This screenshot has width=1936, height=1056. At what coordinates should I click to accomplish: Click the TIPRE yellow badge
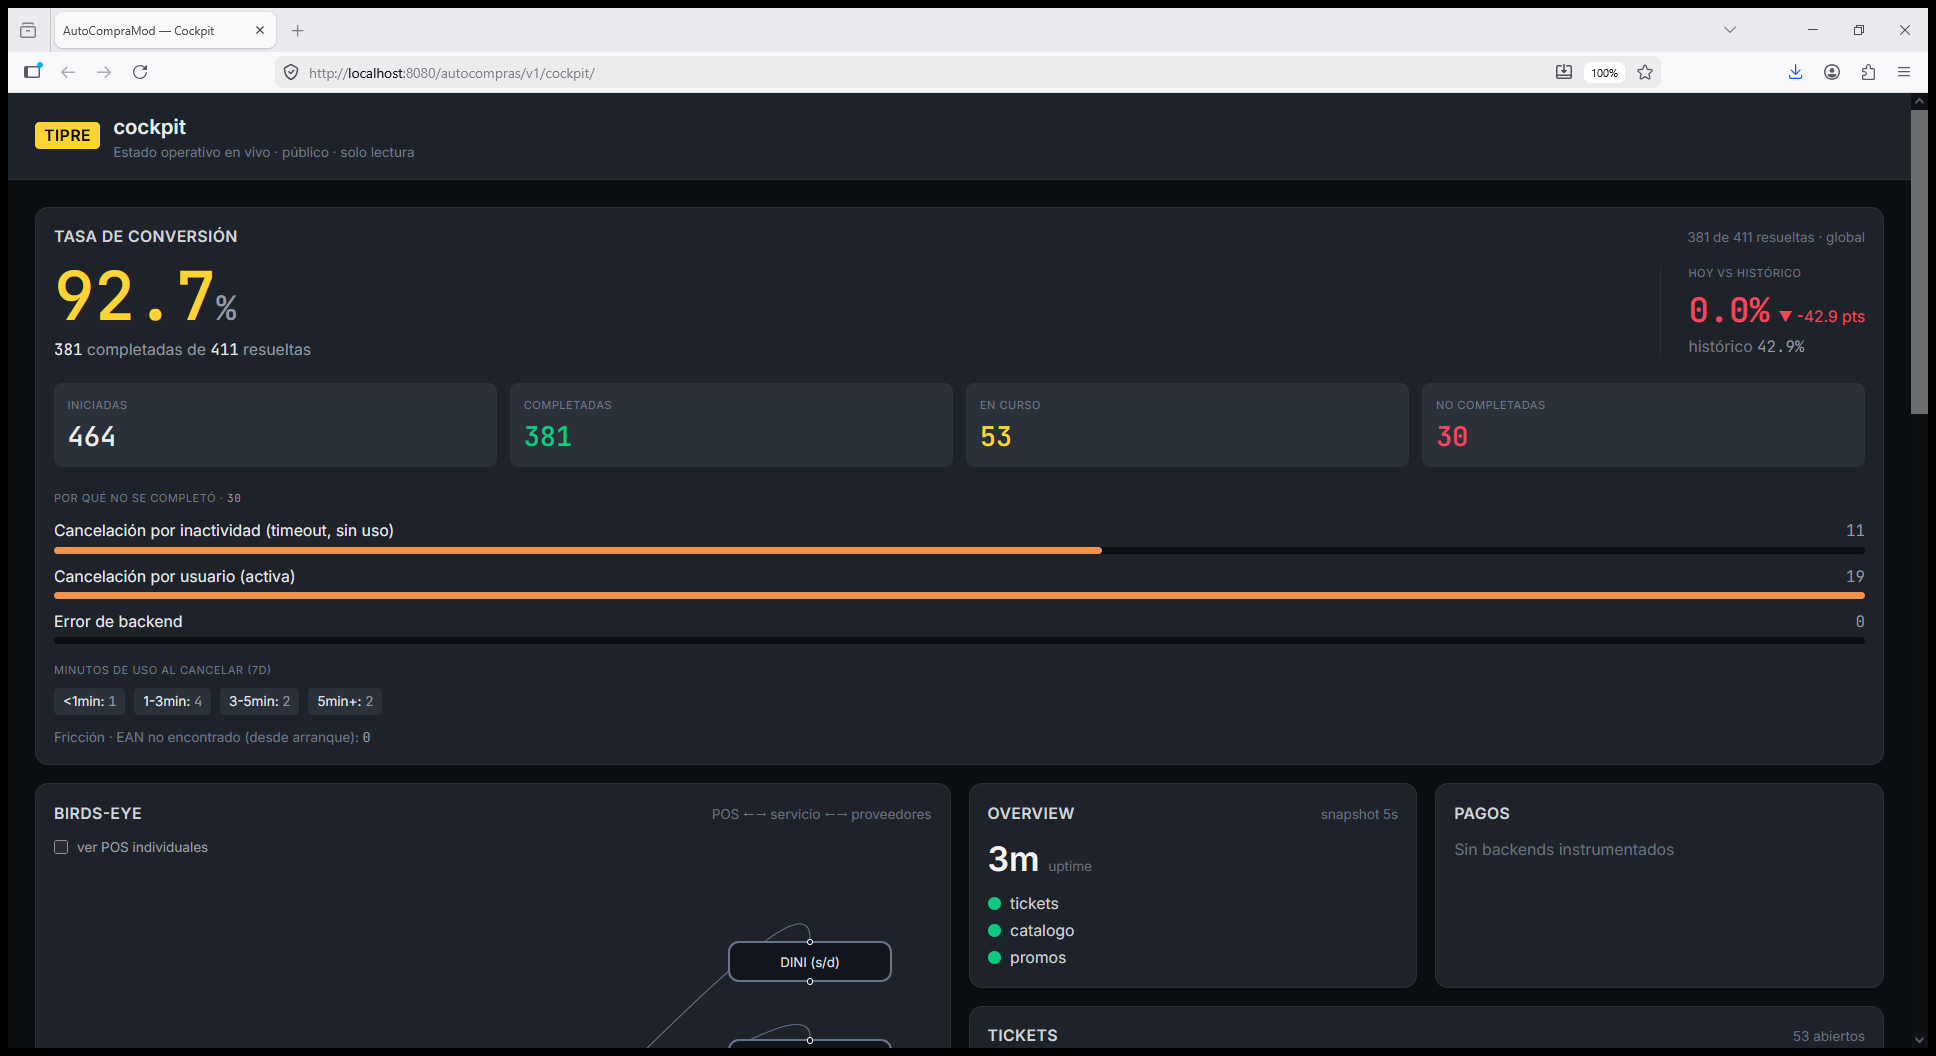[67, 135]
